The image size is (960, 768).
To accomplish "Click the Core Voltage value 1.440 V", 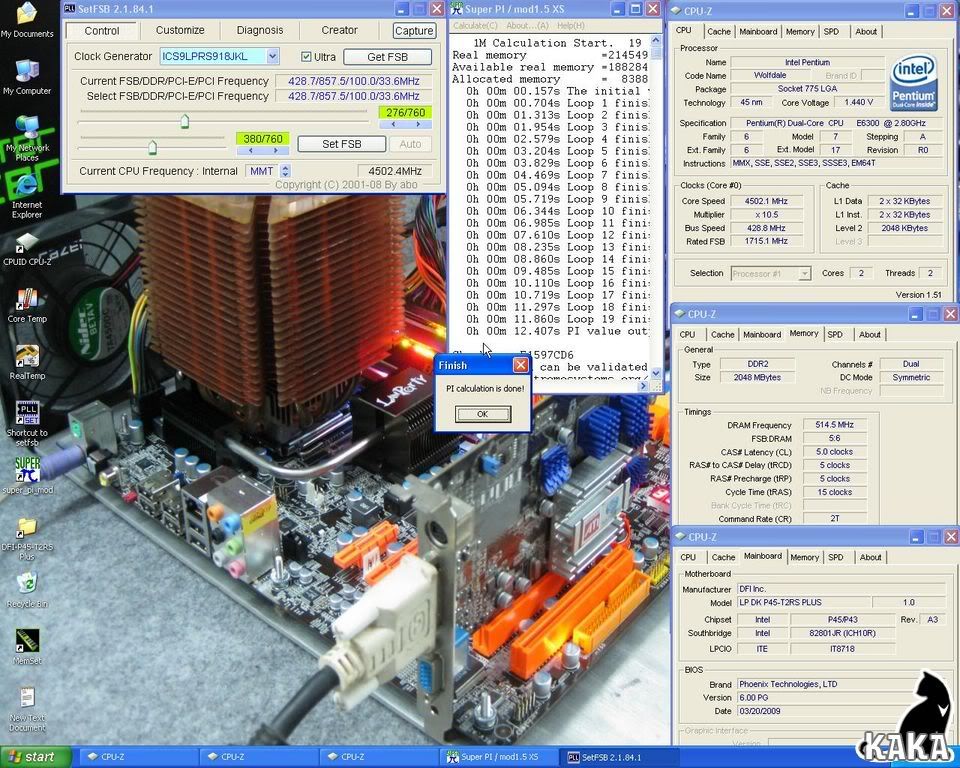I will click(858, 102).
